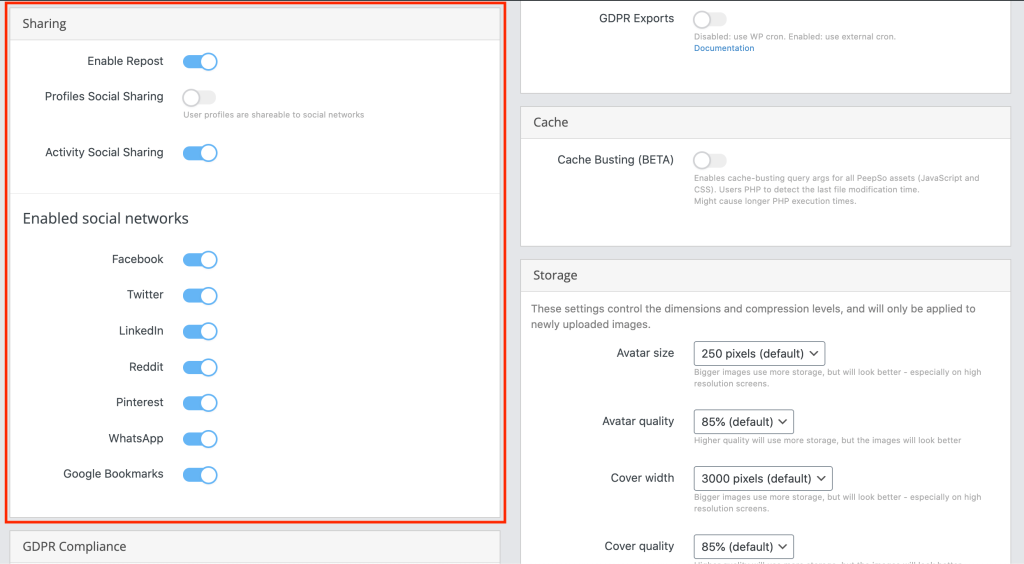Click the Twitter label

tap(145, 294)
